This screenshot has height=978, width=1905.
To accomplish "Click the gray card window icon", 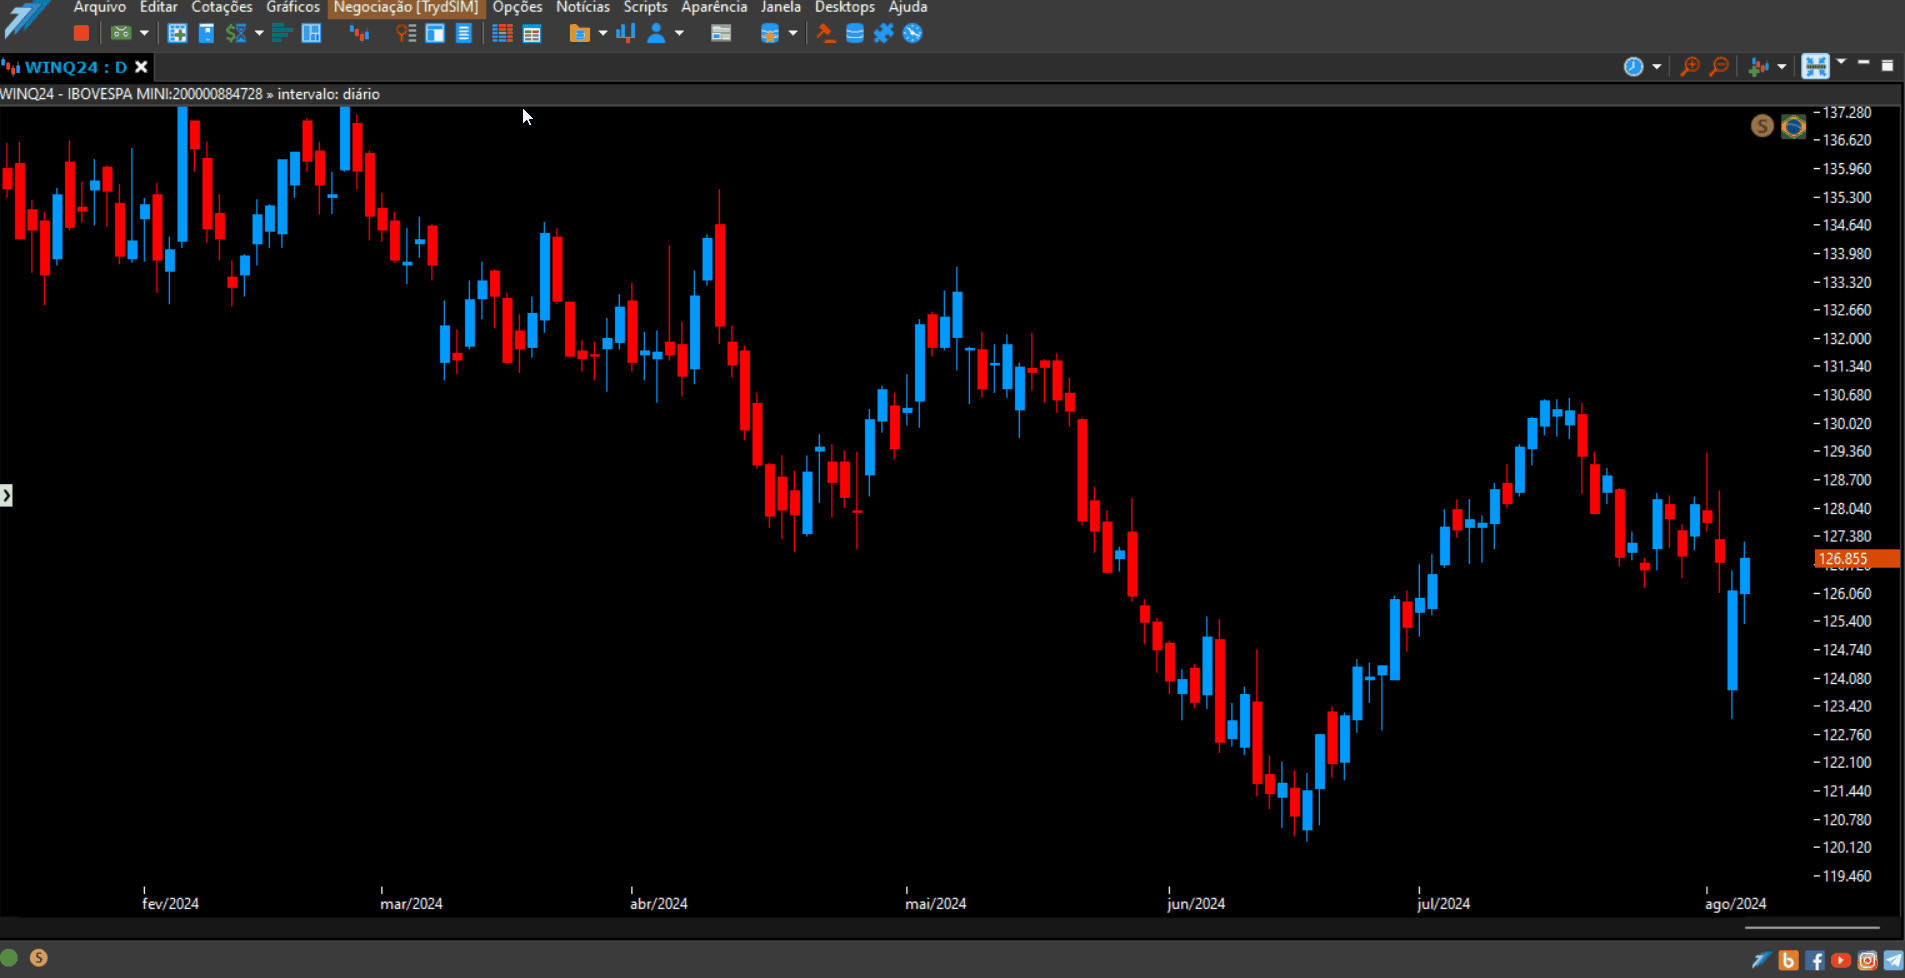I will coord(721,33).
